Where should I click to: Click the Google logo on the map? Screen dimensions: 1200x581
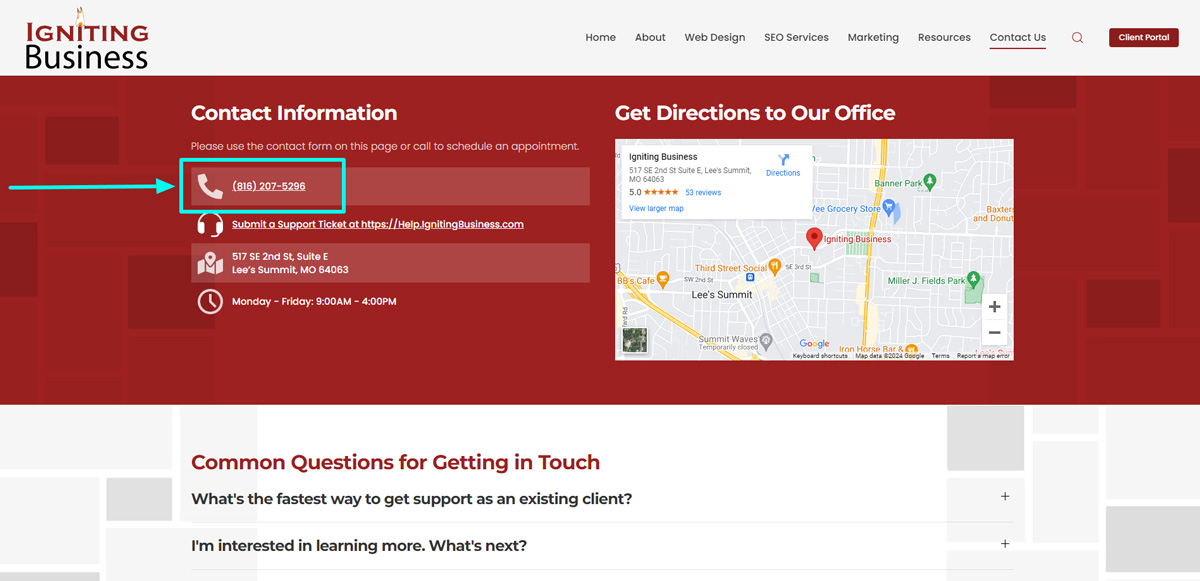coord(814,344)
